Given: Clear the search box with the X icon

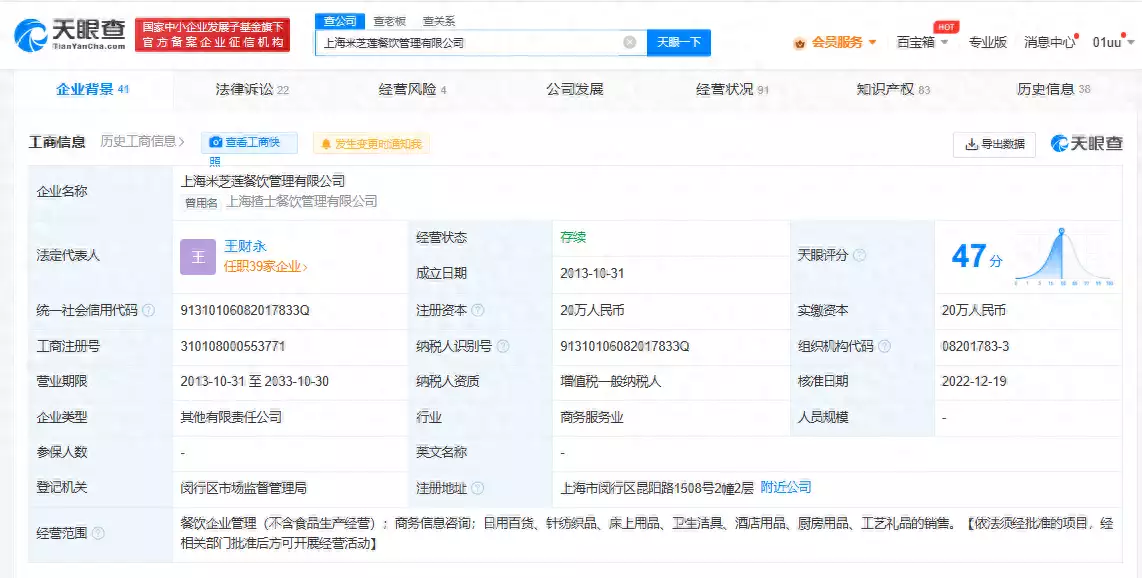Looking at the screenshot, I should (x=629, y=42).
